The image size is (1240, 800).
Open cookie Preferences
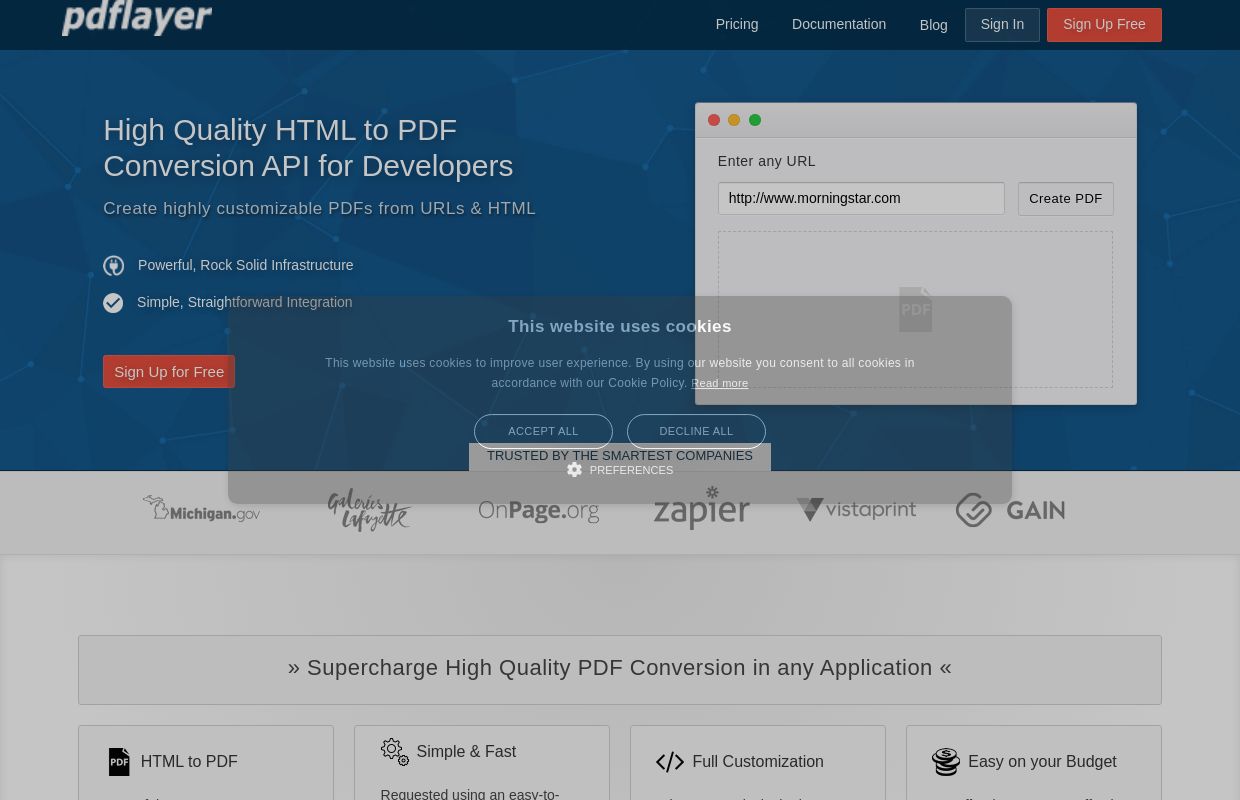point(620,470)
